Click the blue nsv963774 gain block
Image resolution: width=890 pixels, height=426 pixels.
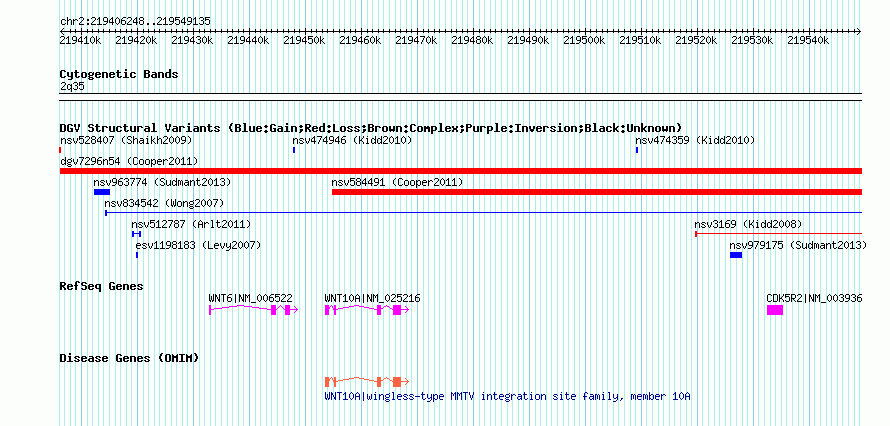(102, 192)
